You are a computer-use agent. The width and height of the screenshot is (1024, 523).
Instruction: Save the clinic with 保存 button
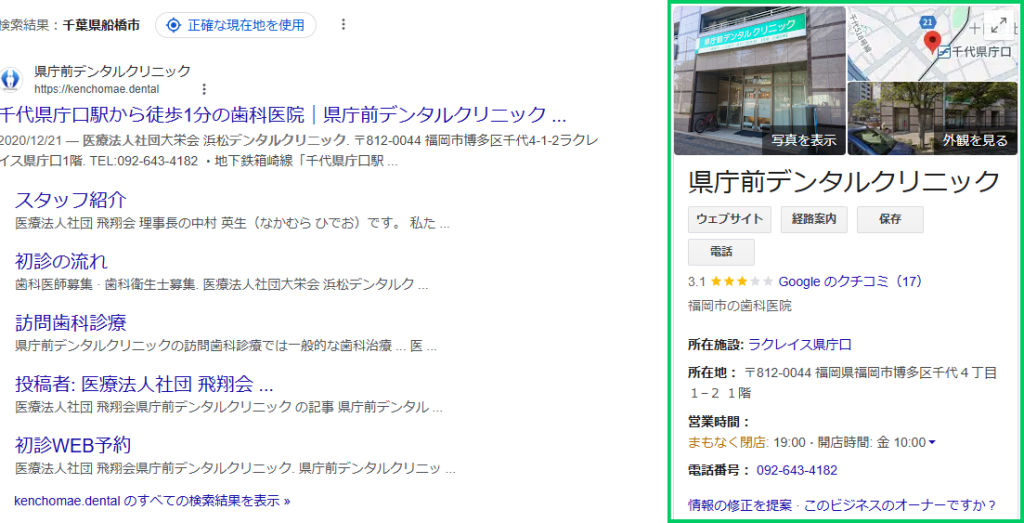[890, 219]
